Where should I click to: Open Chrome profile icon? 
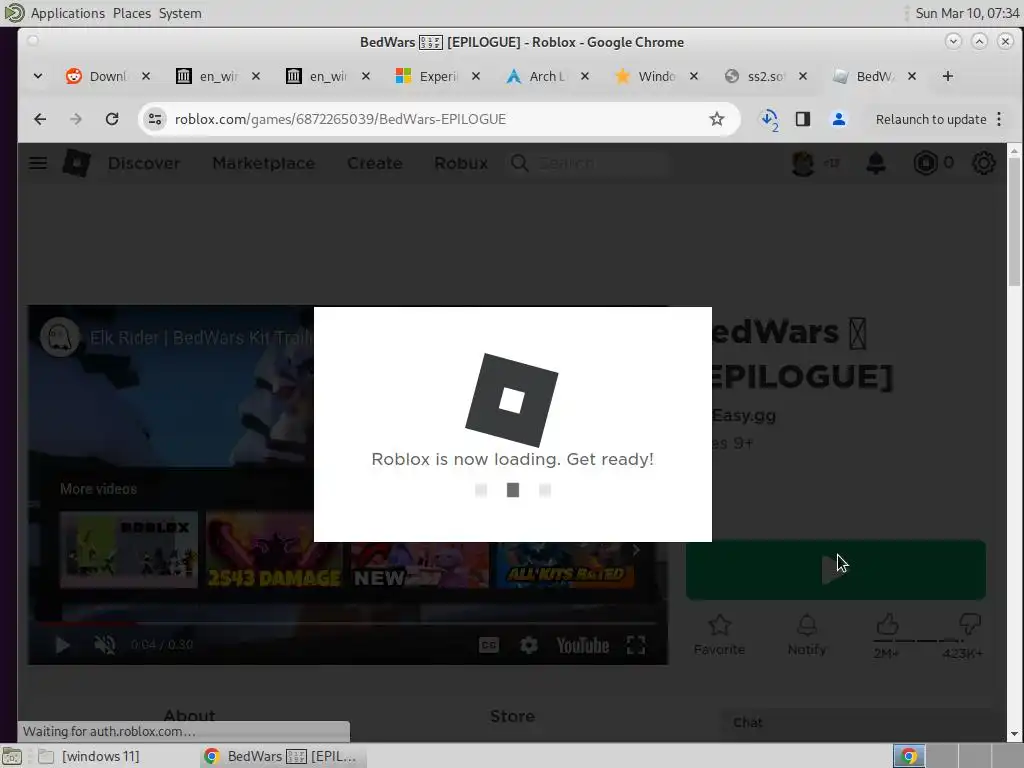[x=839, y=119]
